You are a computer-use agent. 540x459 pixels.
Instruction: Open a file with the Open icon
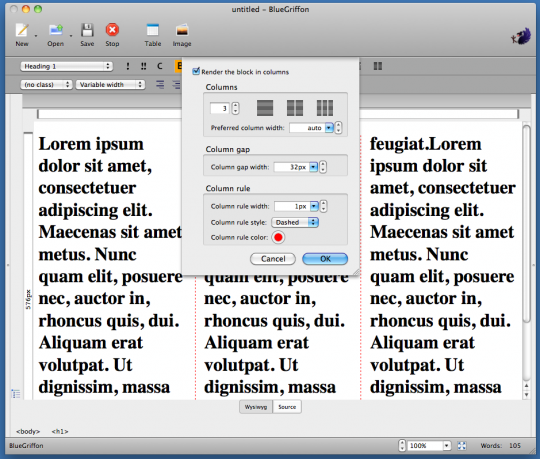(x=55, y=31)
